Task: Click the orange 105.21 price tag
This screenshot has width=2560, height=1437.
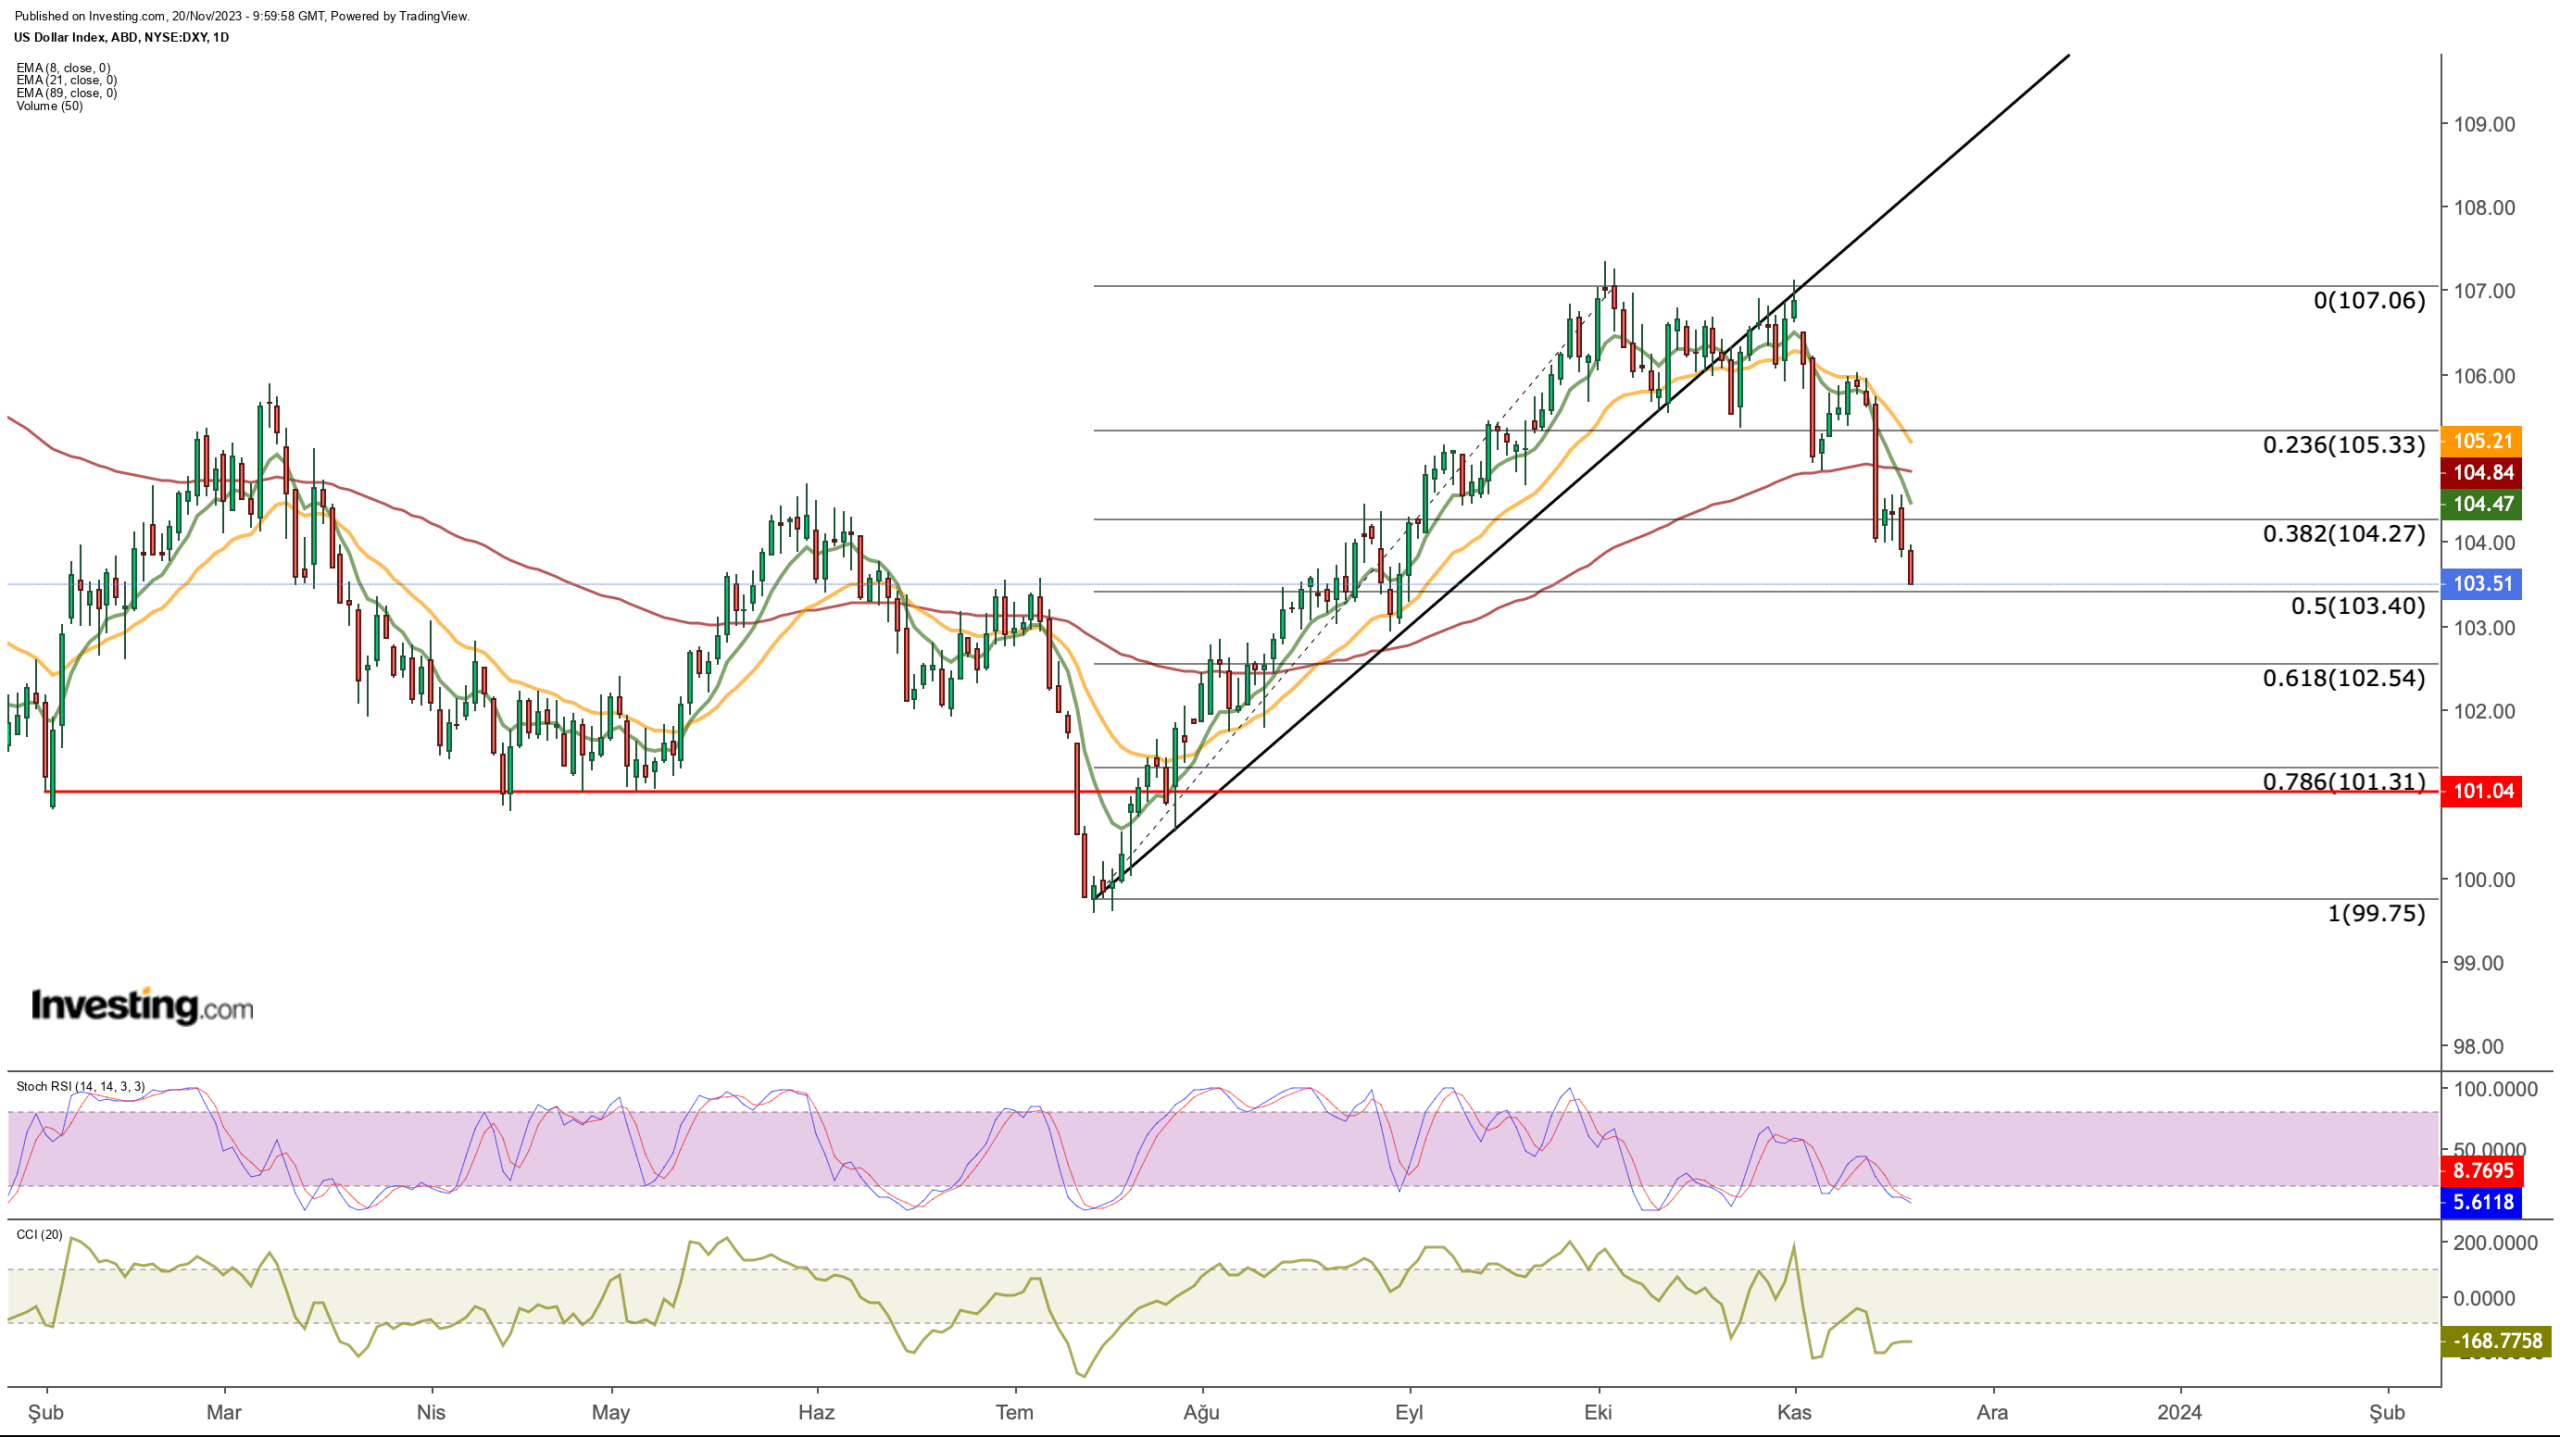Action: click(x=2482, y=441)
